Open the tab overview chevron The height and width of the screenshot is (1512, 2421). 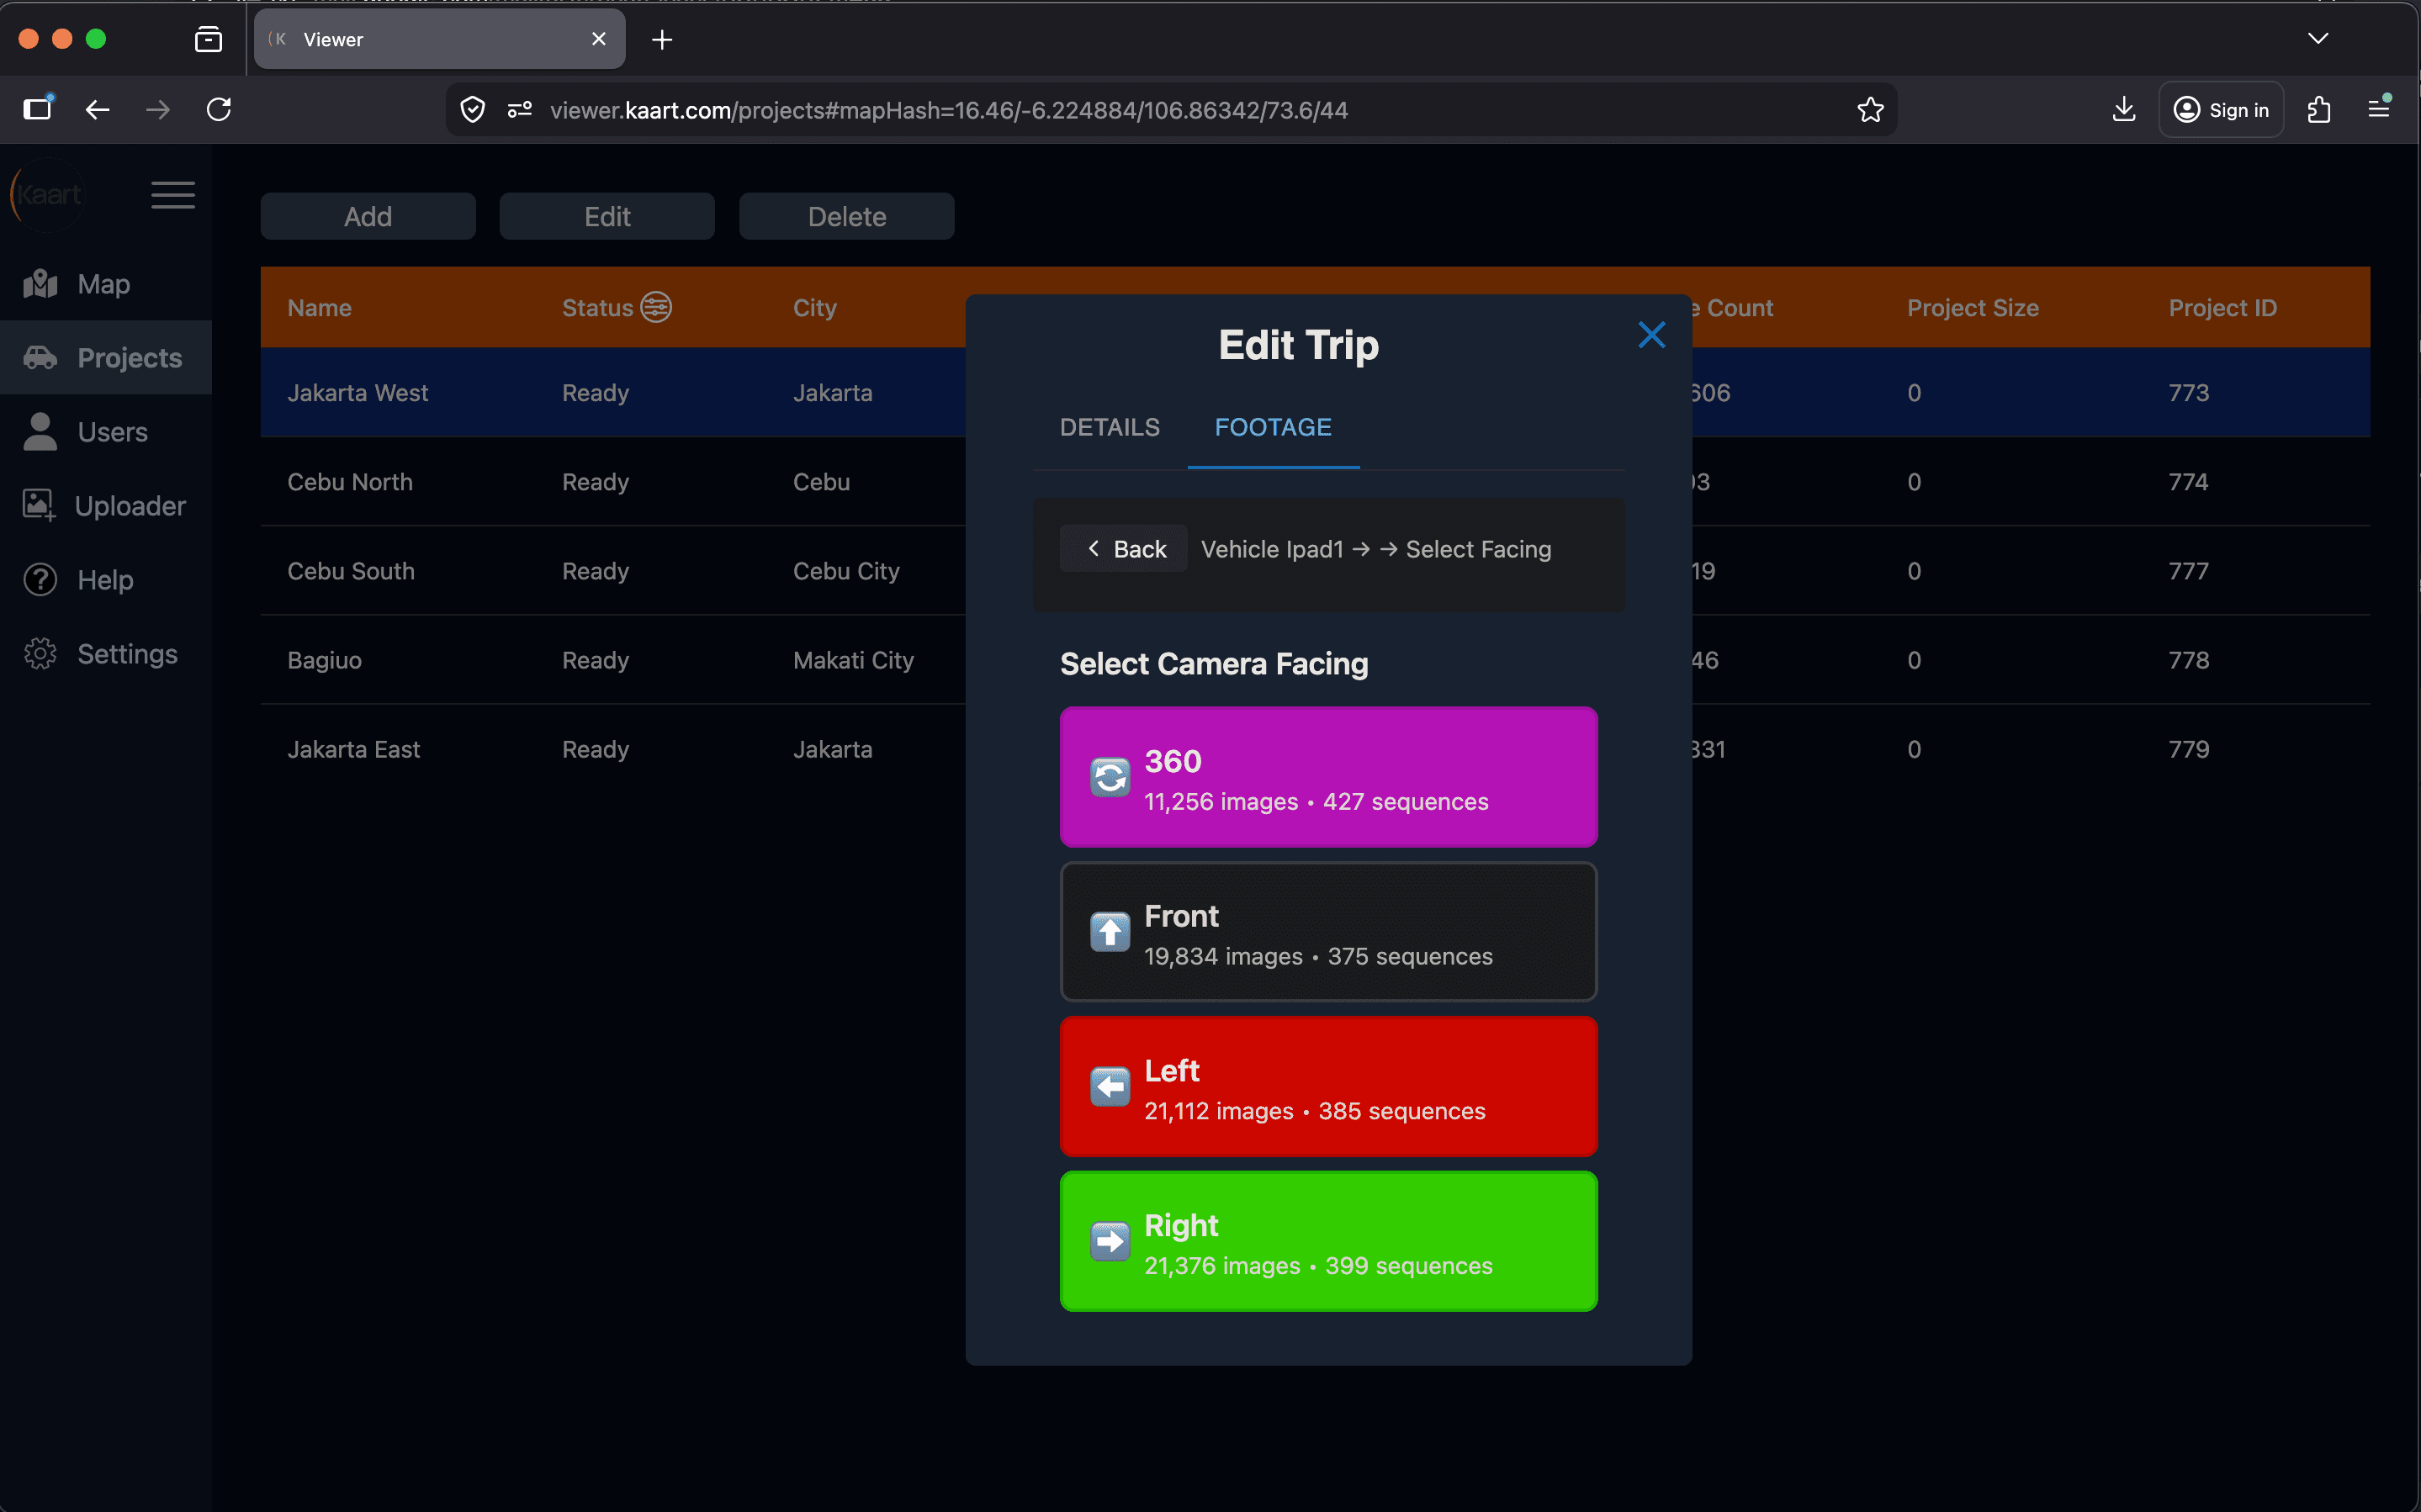(2318, 38)
